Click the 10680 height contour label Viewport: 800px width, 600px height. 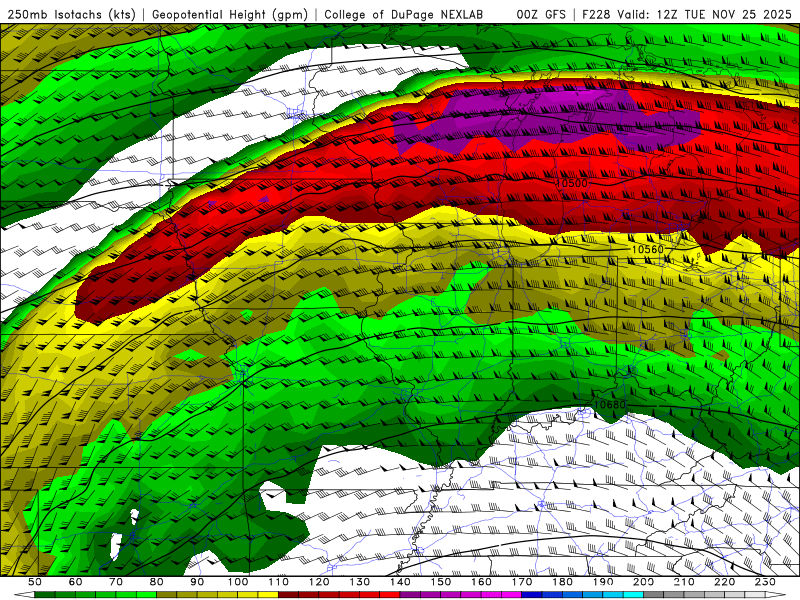pyautogui.click(x=610, y=405)
